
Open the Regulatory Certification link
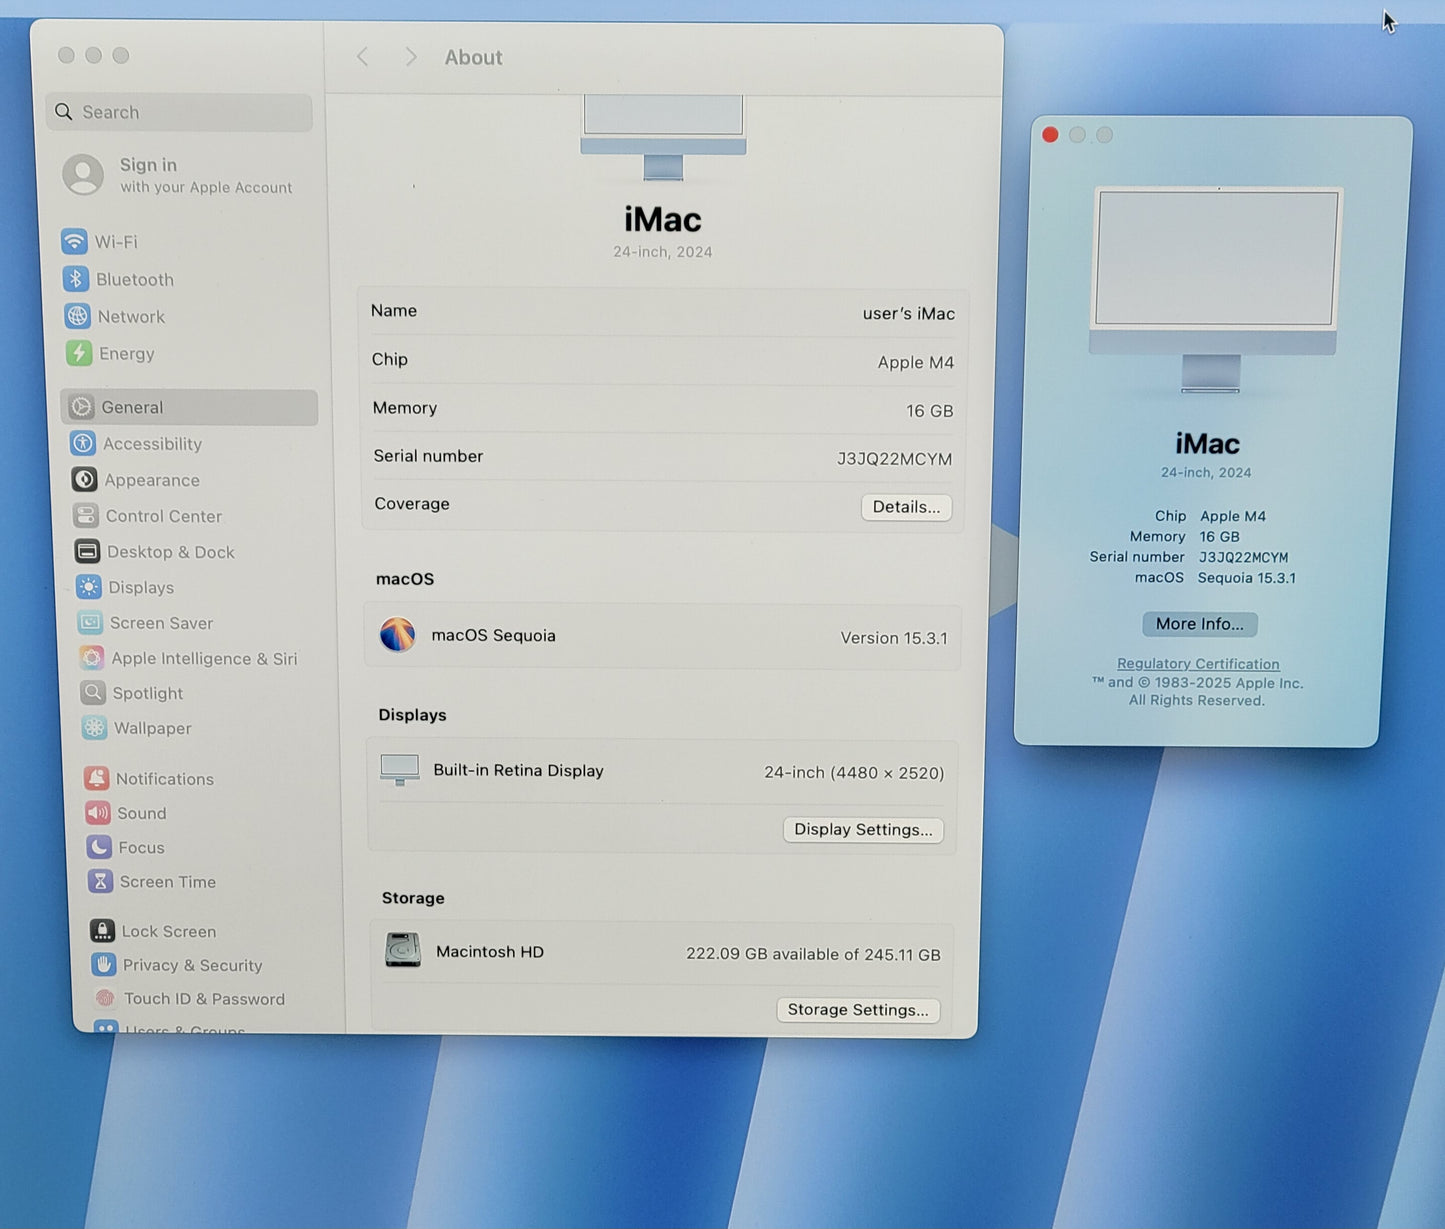tap(1197, 663)
